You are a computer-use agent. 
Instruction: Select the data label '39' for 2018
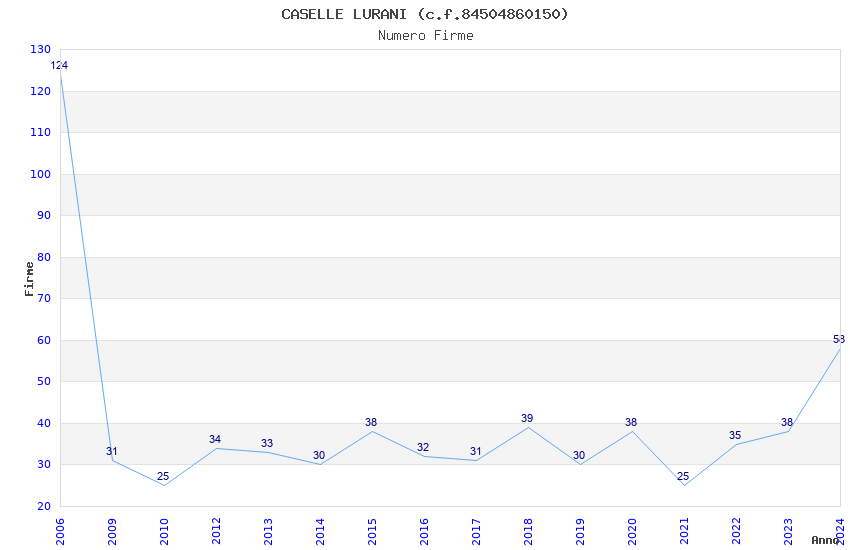527,418
